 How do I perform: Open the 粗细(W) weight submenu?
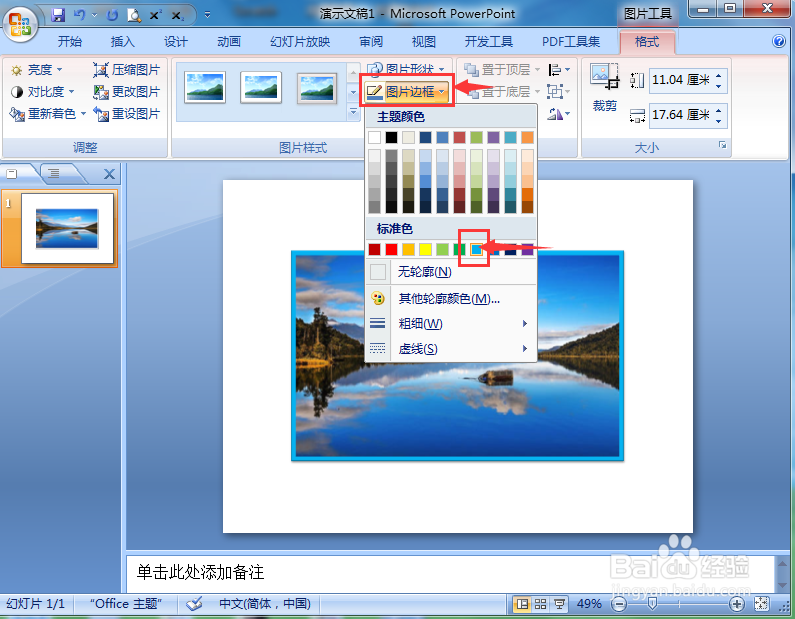[451, 323]
